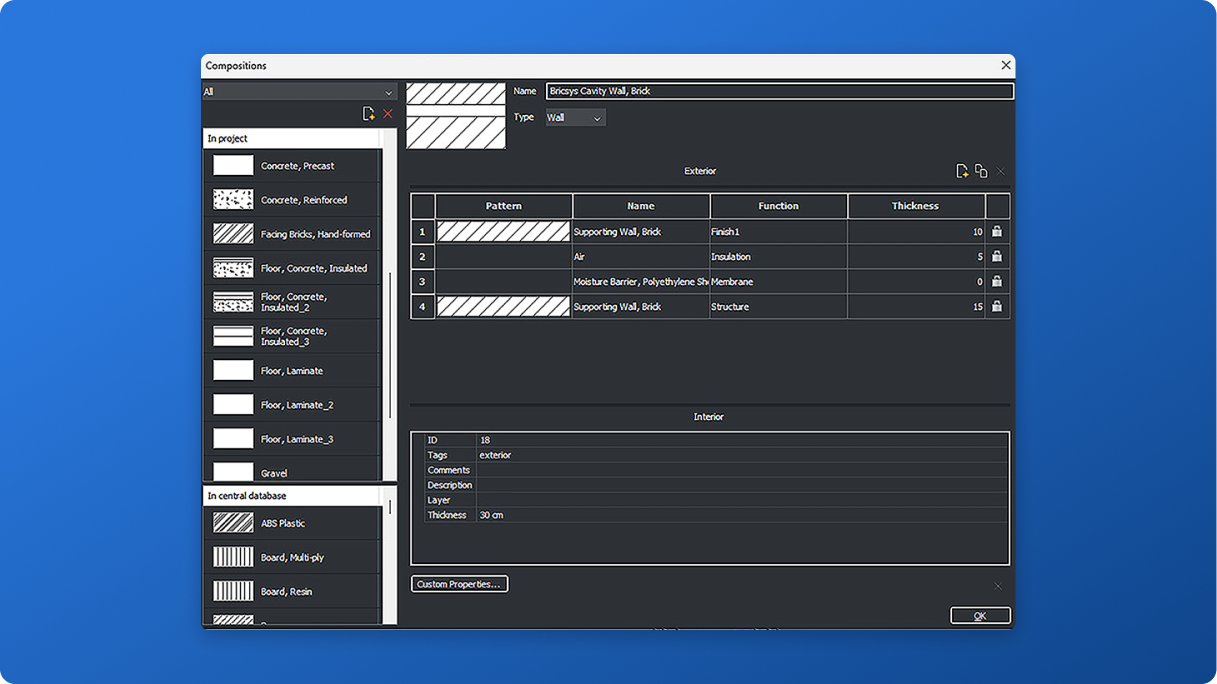The height and width of the screenshot is (684, 1217).
Task: Click the new composition icon in left panel
Action: pos(369,114)
